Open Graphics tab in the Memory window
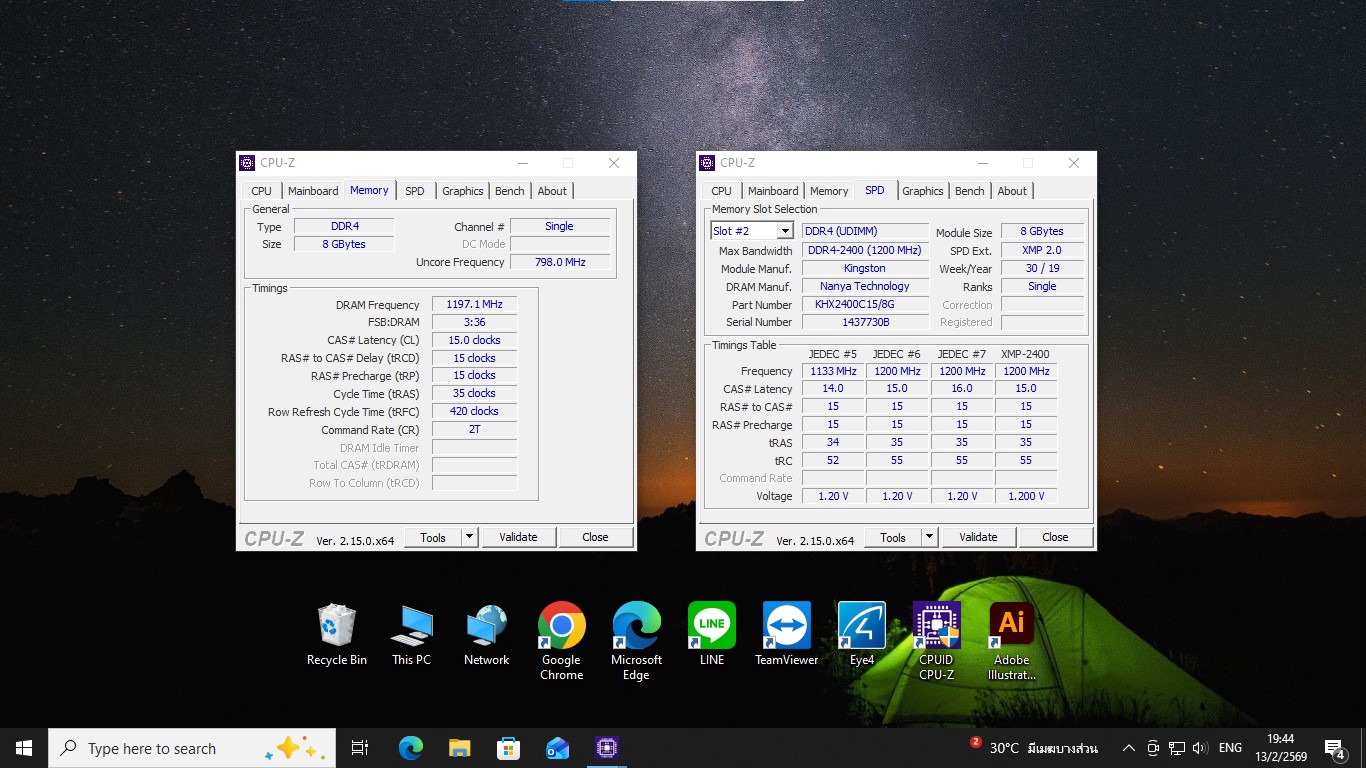Screen dimensions: 1366x768 (x=463, y=191)
